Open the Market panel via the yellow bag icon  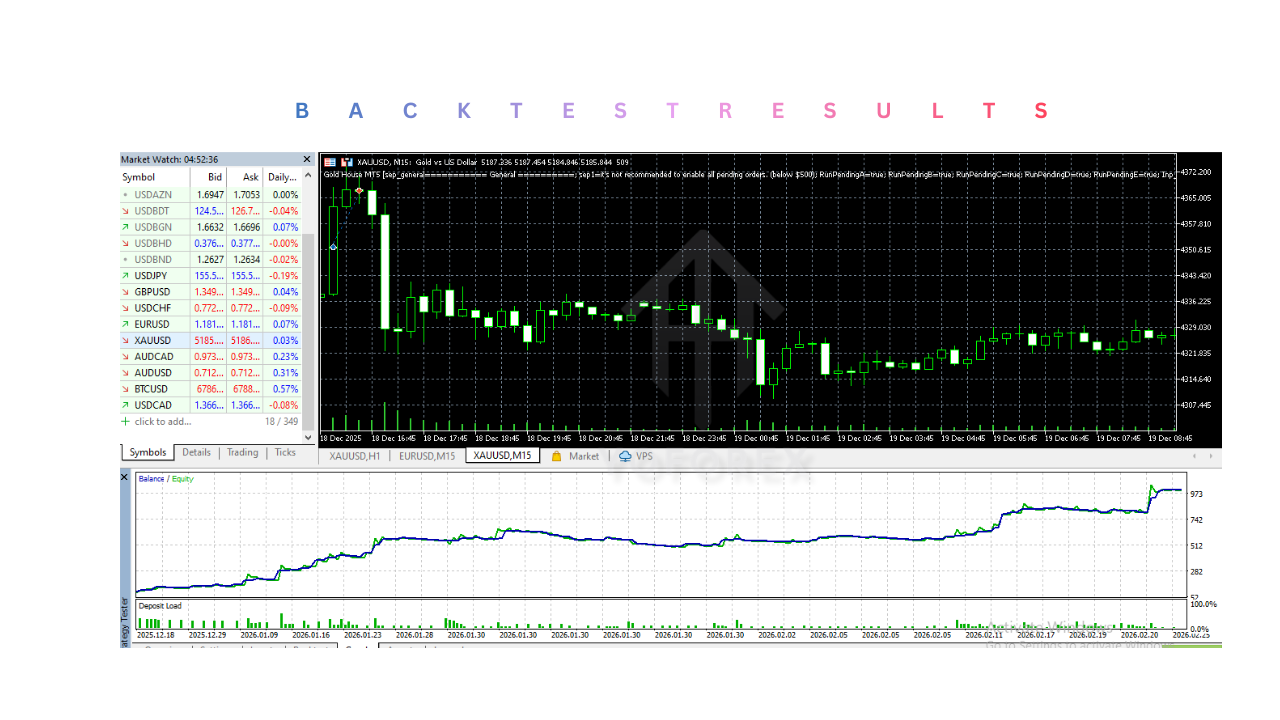pos(556,456)
